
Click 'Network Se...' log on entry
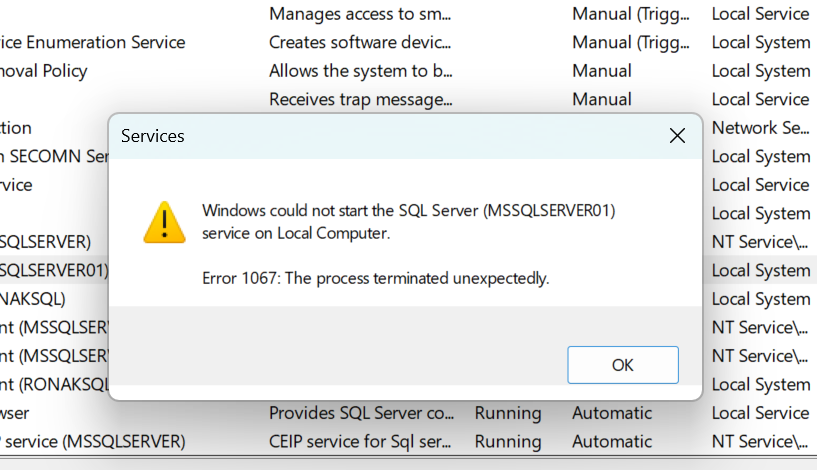(760, 128)
